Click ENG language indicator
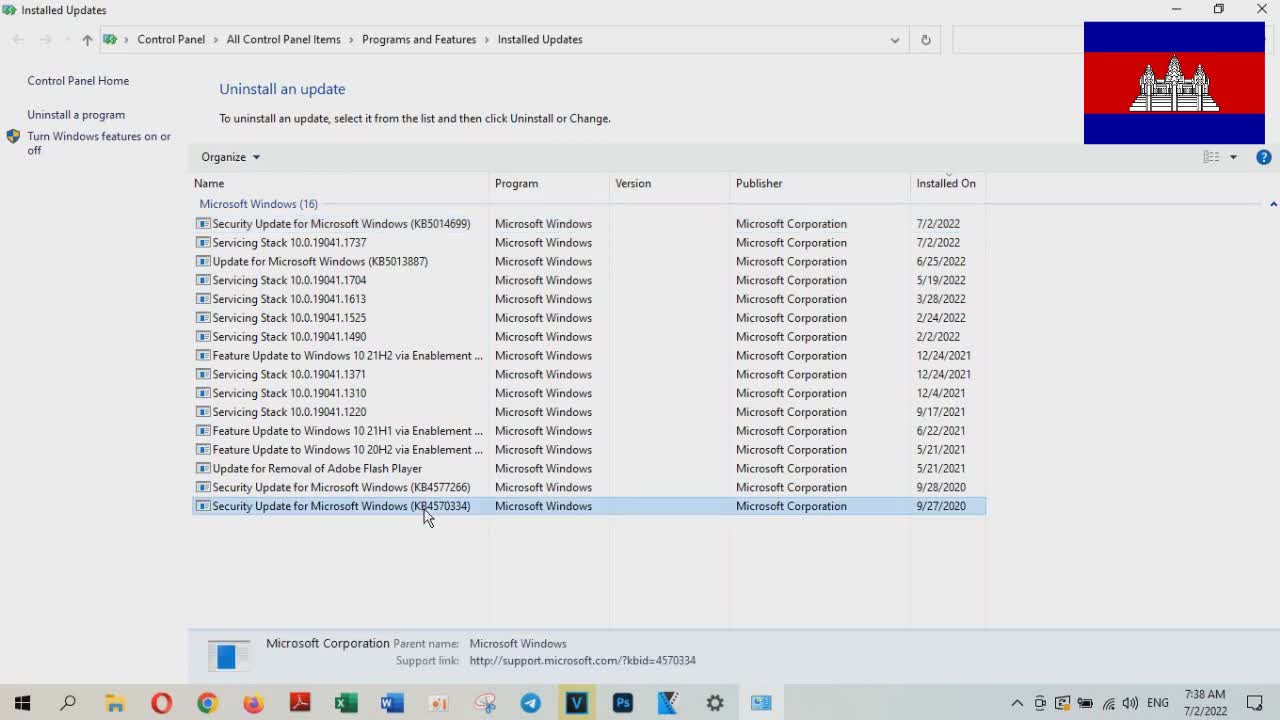This screenshot has width=1280, height=720. [x=1158, y=703]
